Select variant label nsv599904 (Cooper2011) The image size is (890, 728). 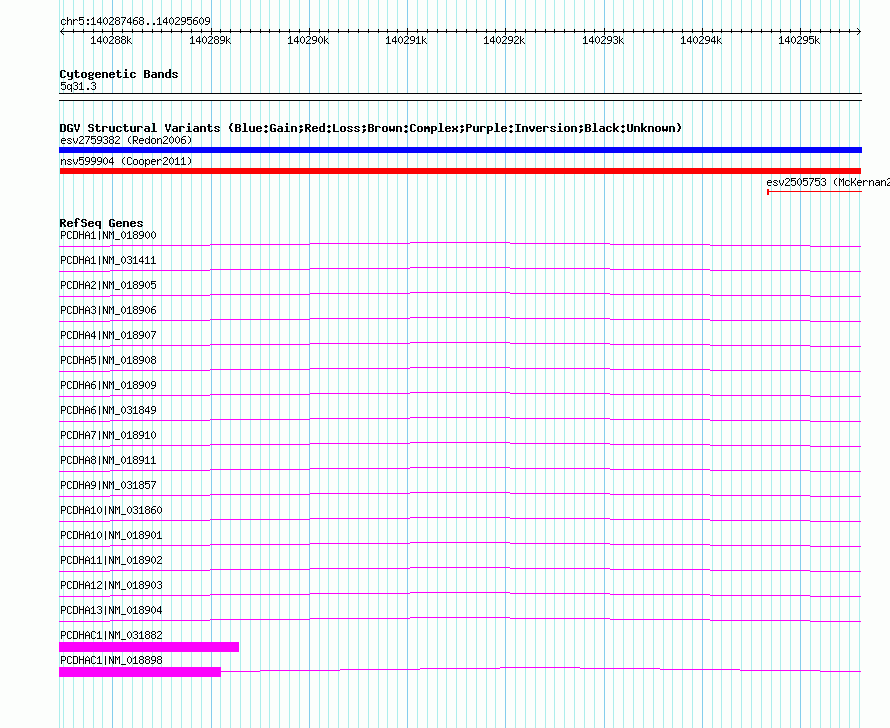tap(126, 161)
